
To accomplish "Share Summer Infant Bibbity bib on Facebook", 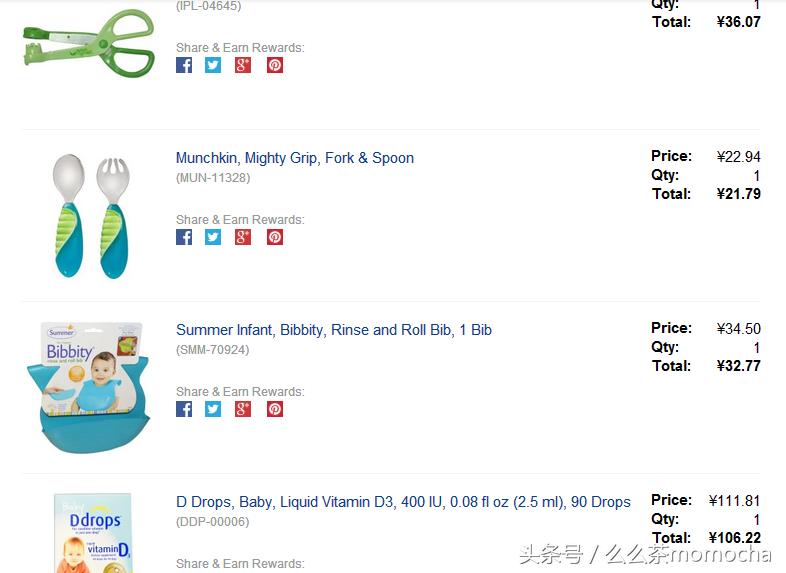I will point(184,409).
